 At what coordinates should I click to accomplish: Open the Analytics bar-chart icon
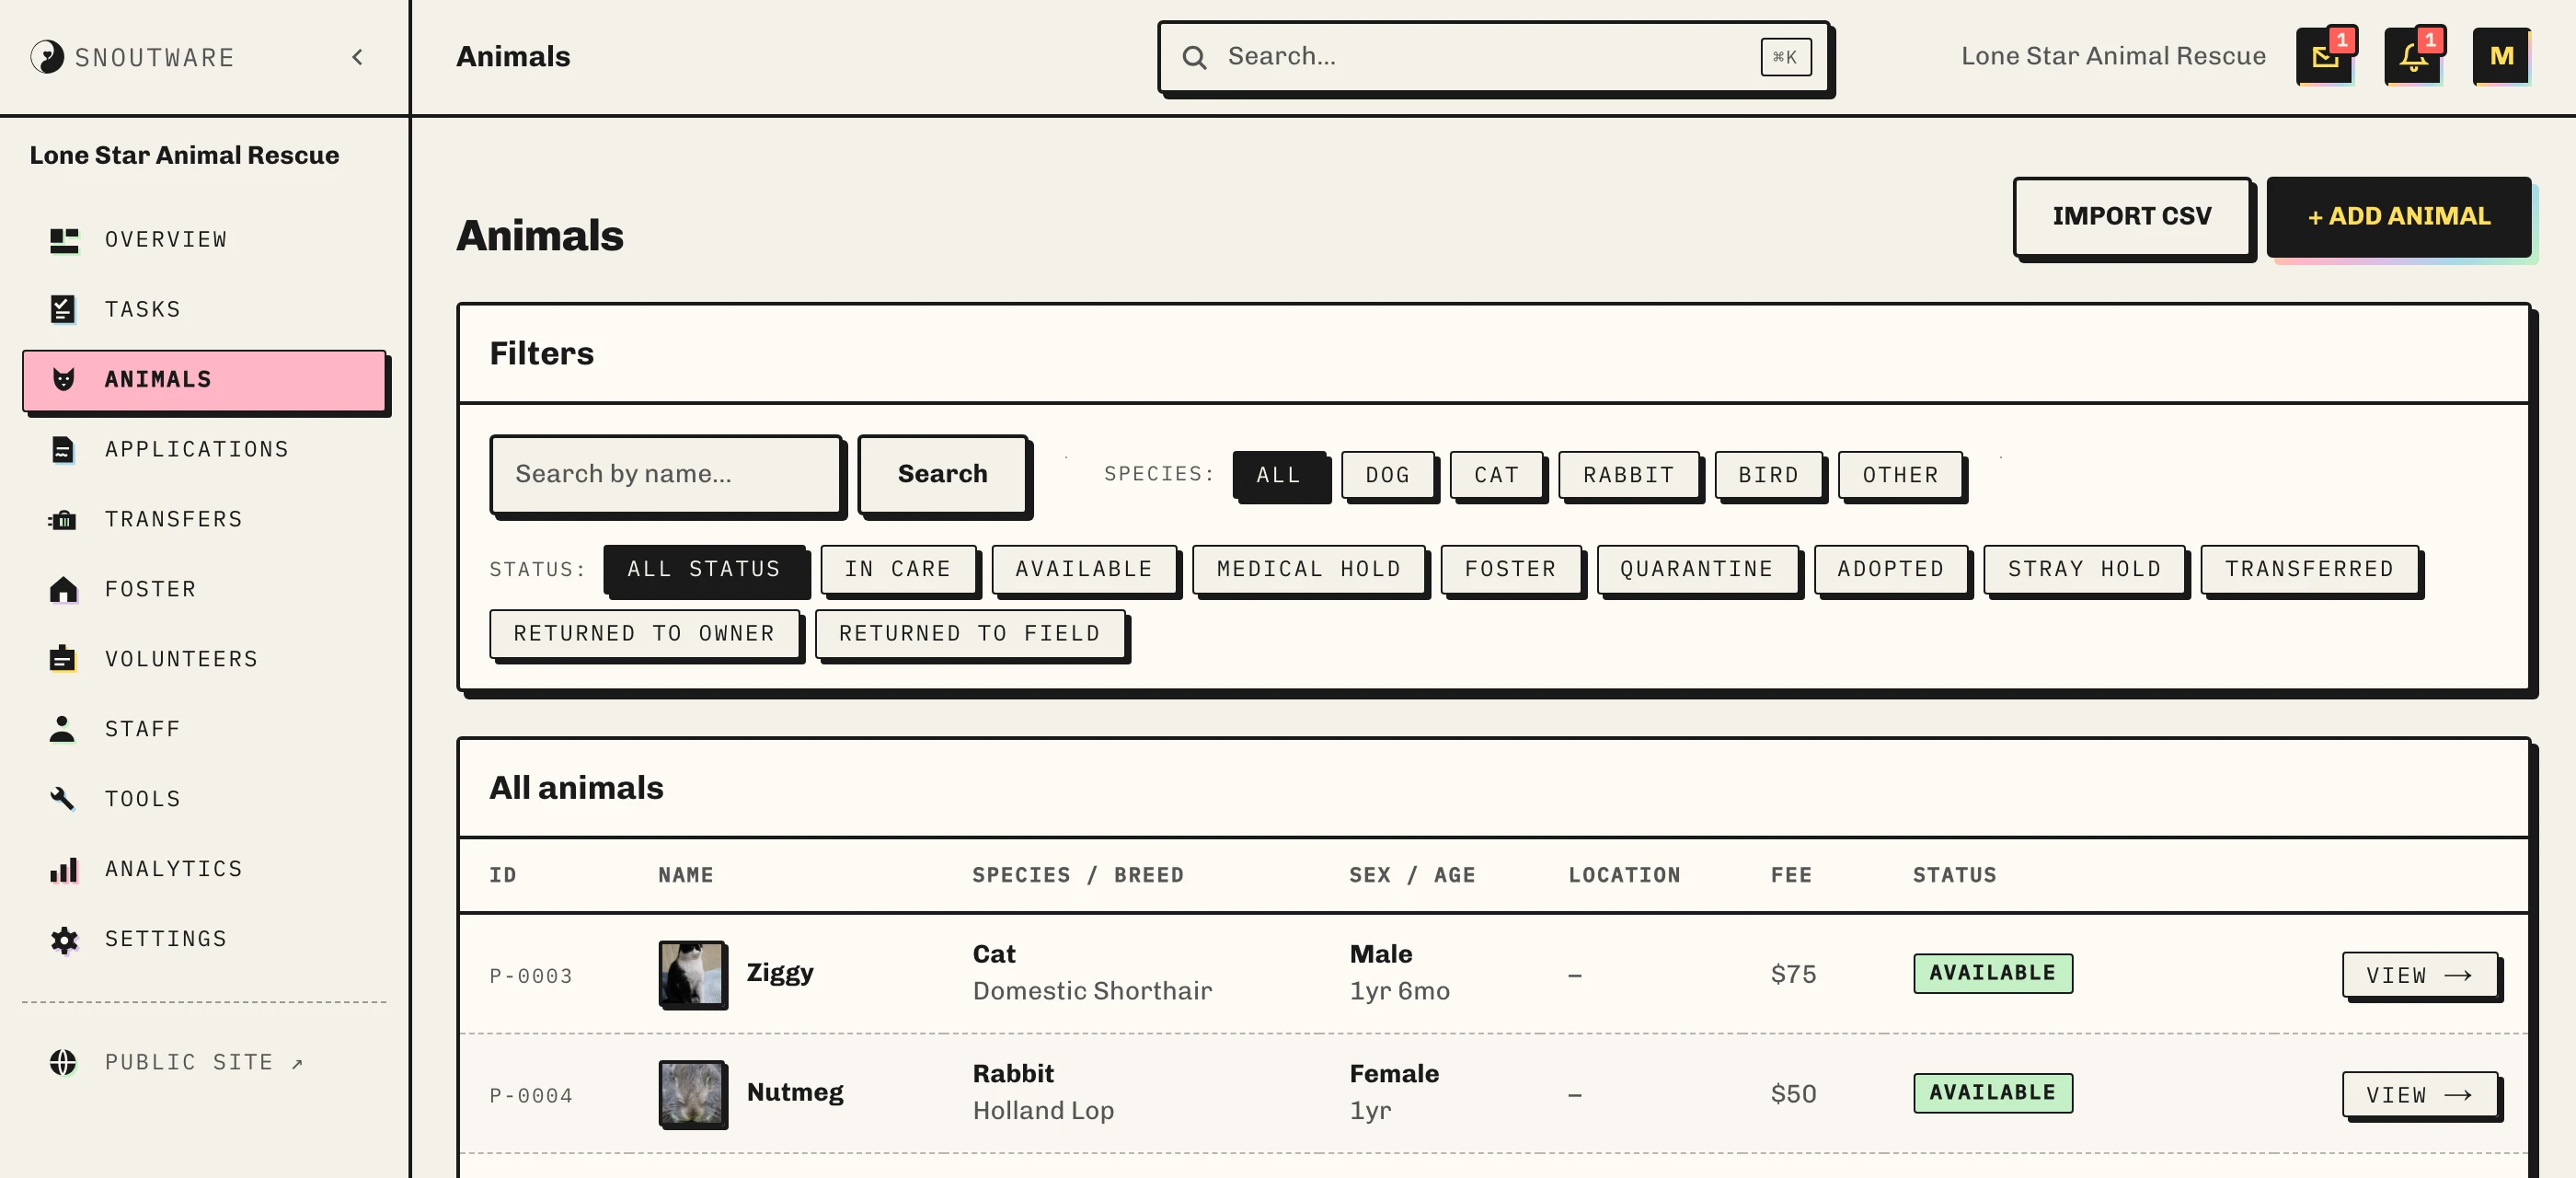click(x=64, y=869)
